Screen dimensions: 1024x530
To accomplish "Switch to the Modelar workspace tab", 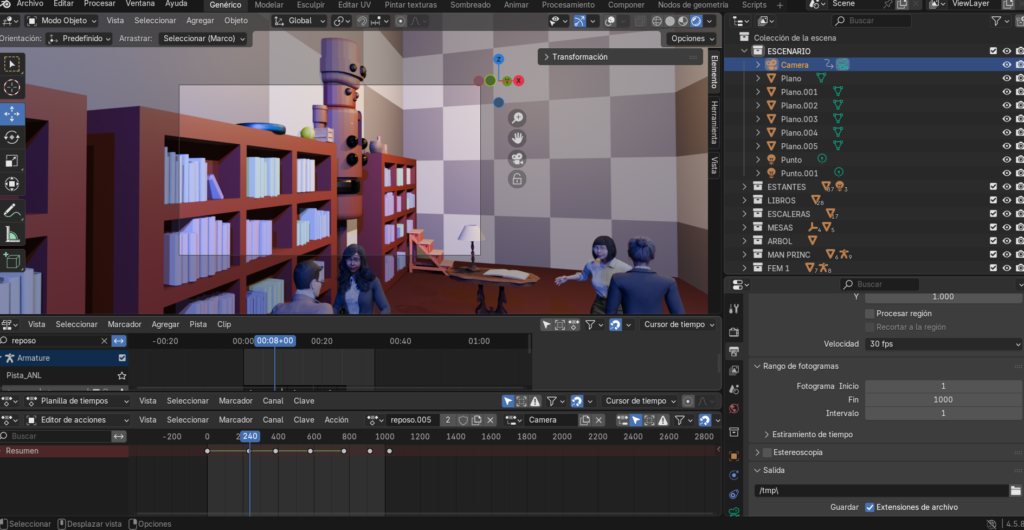I will coord(268,5).
